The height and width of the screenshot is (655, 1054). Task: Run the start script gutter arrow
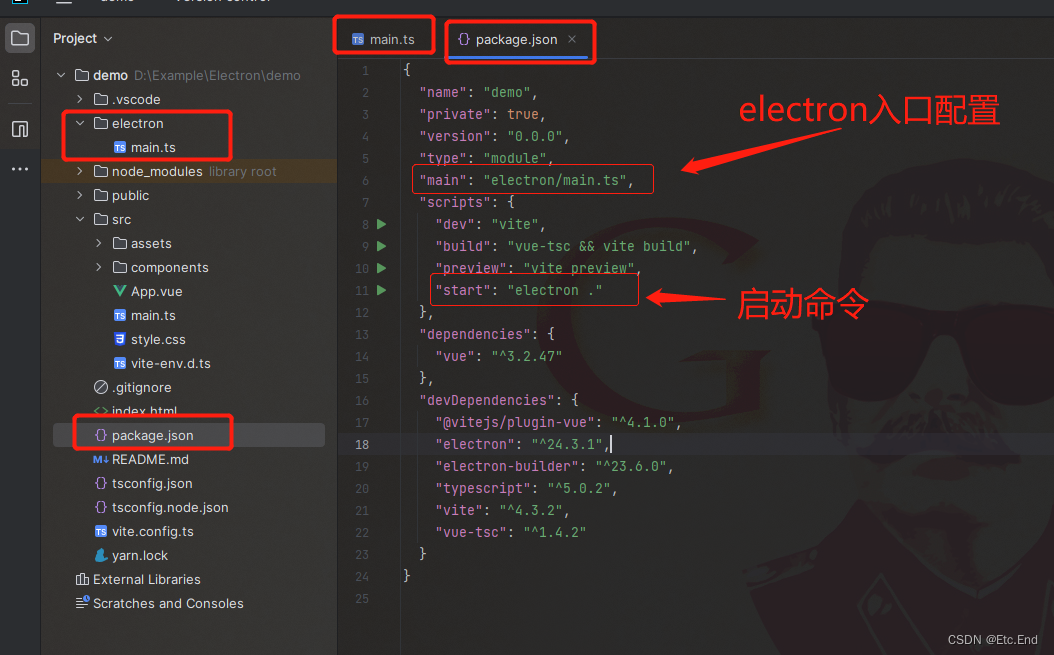[x=382, y=291]
